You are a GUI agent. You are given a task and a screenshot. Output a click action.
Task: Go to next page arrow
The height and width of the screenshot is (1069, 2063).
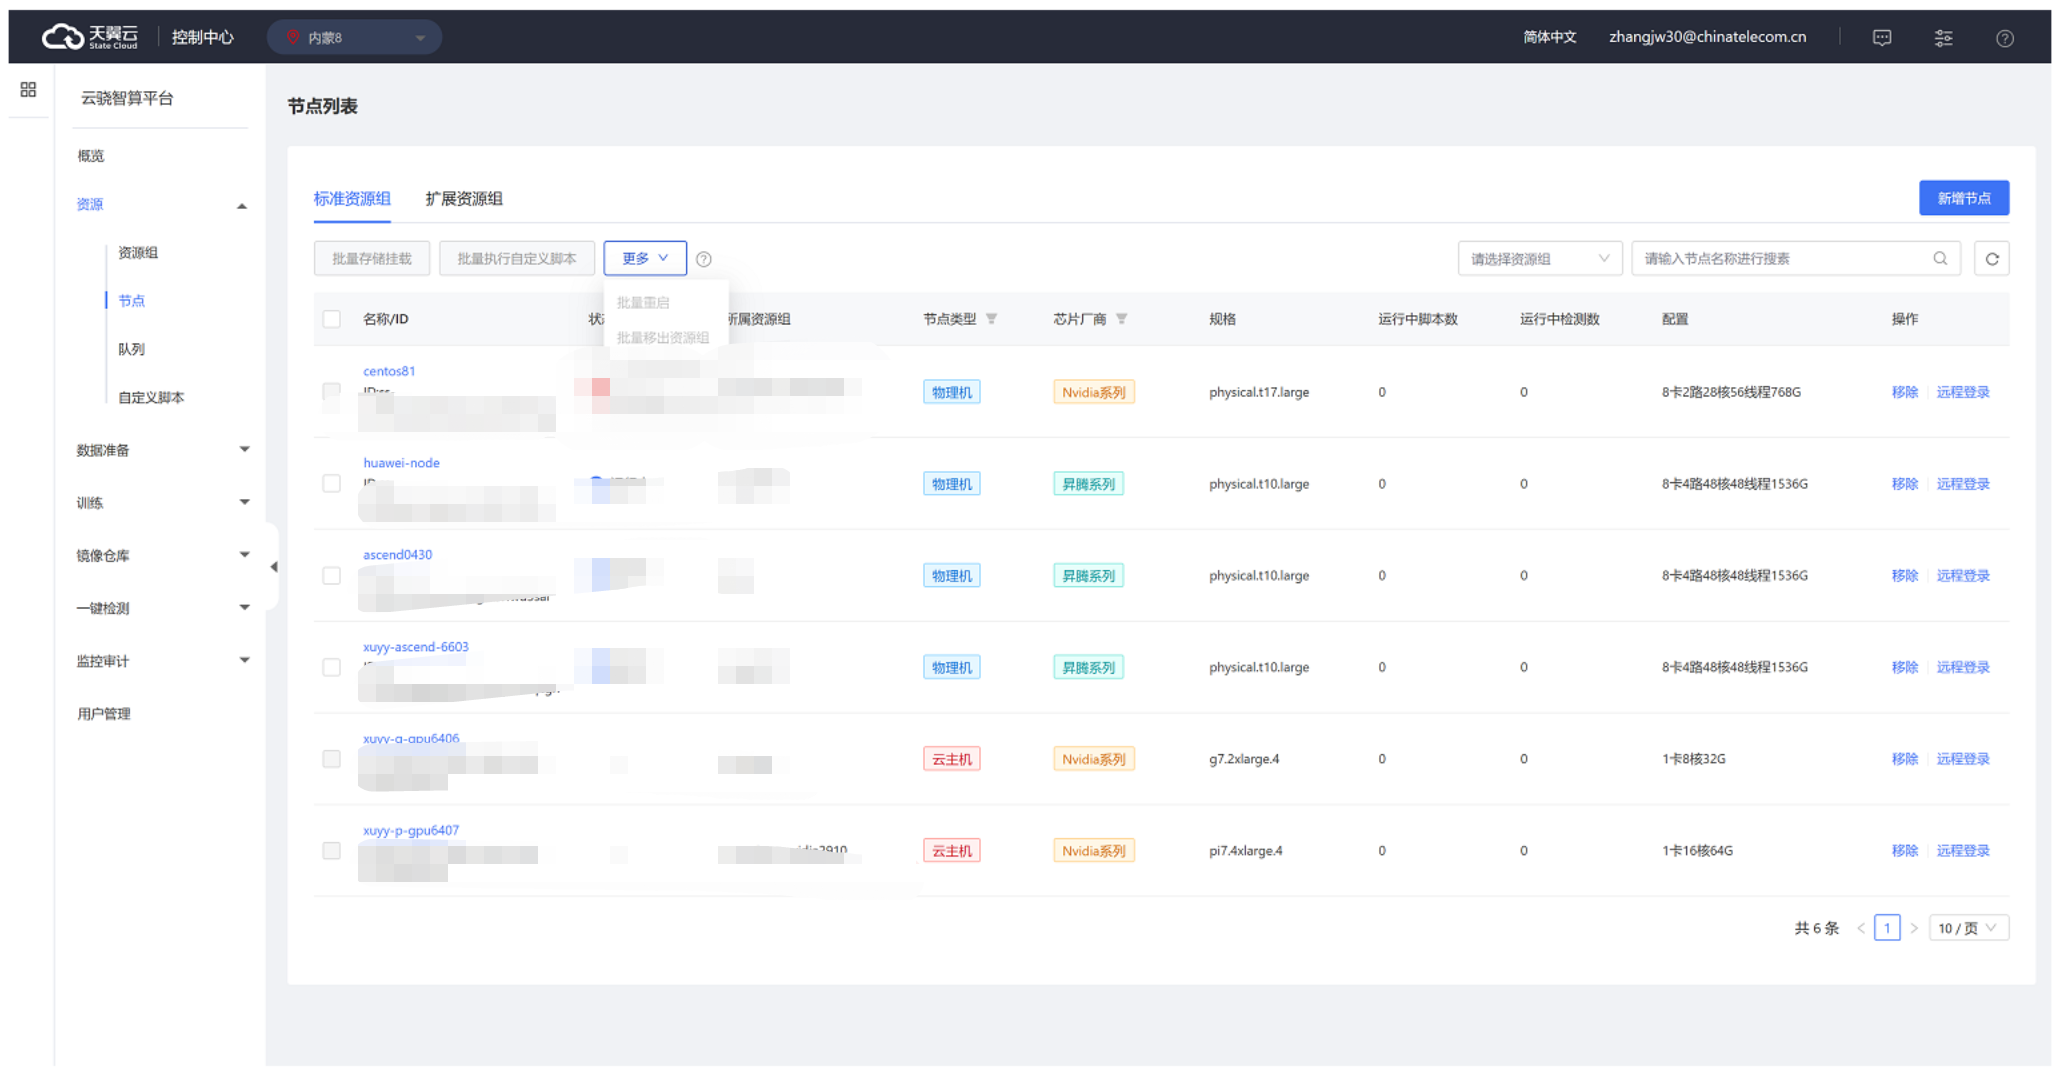coord(1914,928)
